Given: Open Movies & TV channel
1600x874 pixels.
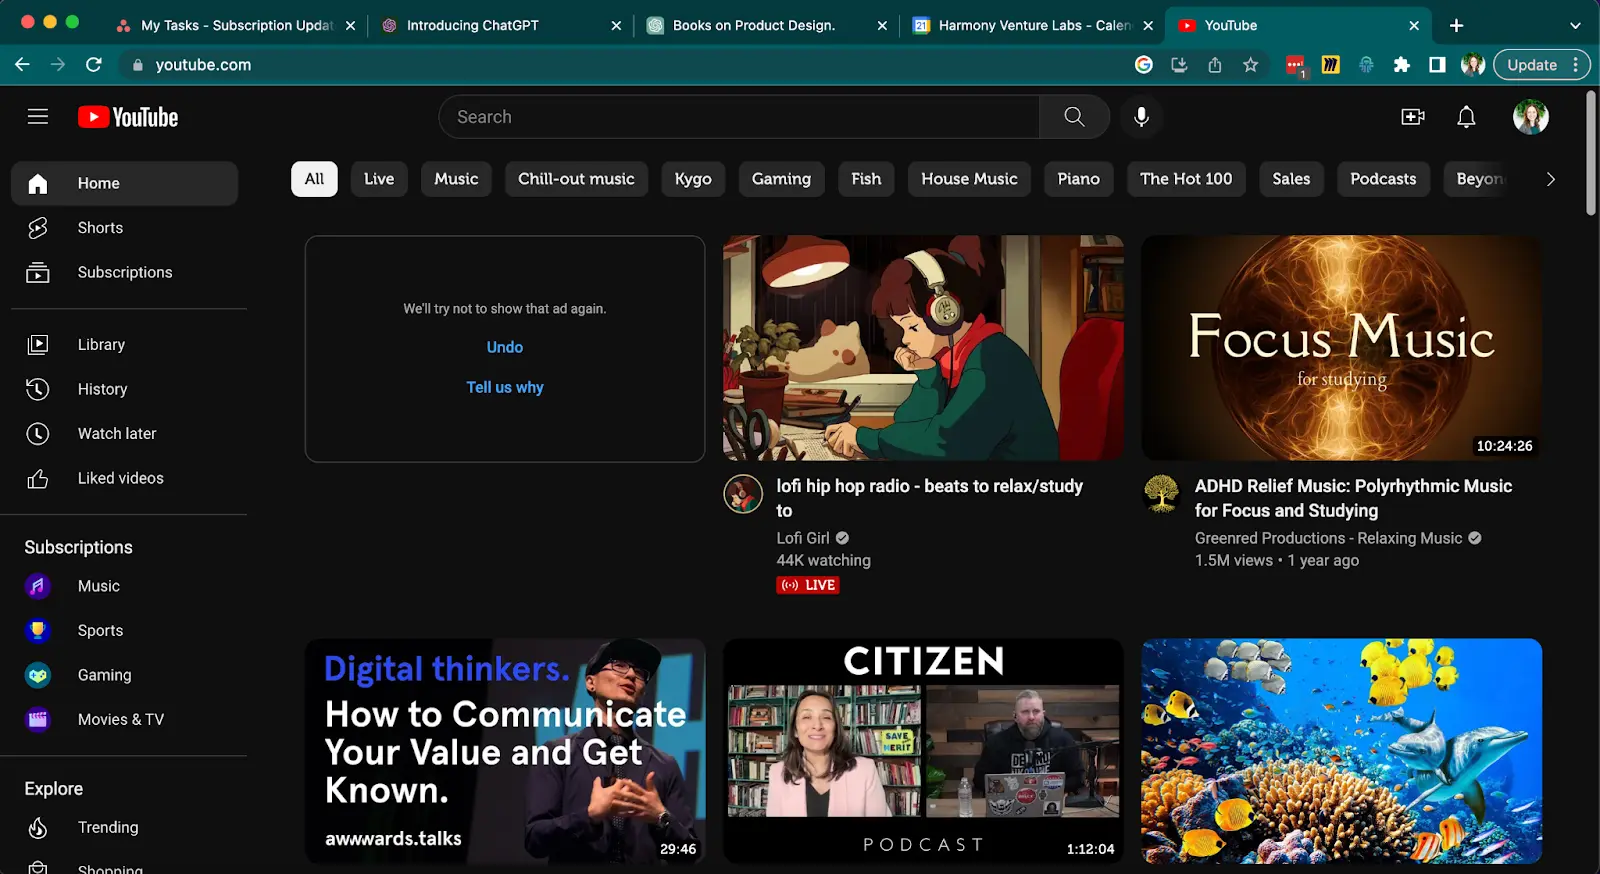Looking at the screenshot, I should (x=124, y=719).
